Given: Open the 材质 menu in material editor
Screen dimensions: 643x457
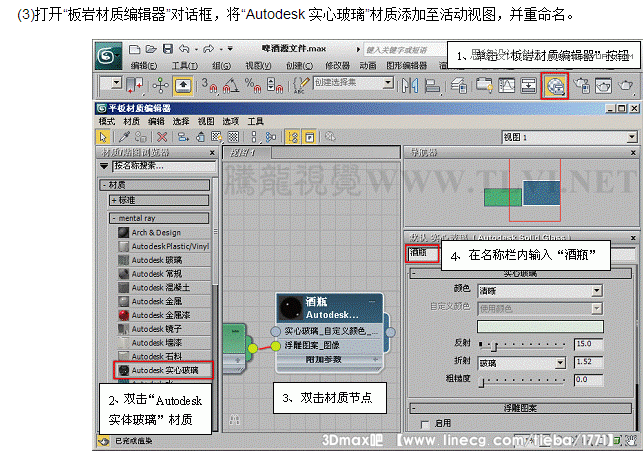Looking at the screenshot, I should (x=131, y=121).
